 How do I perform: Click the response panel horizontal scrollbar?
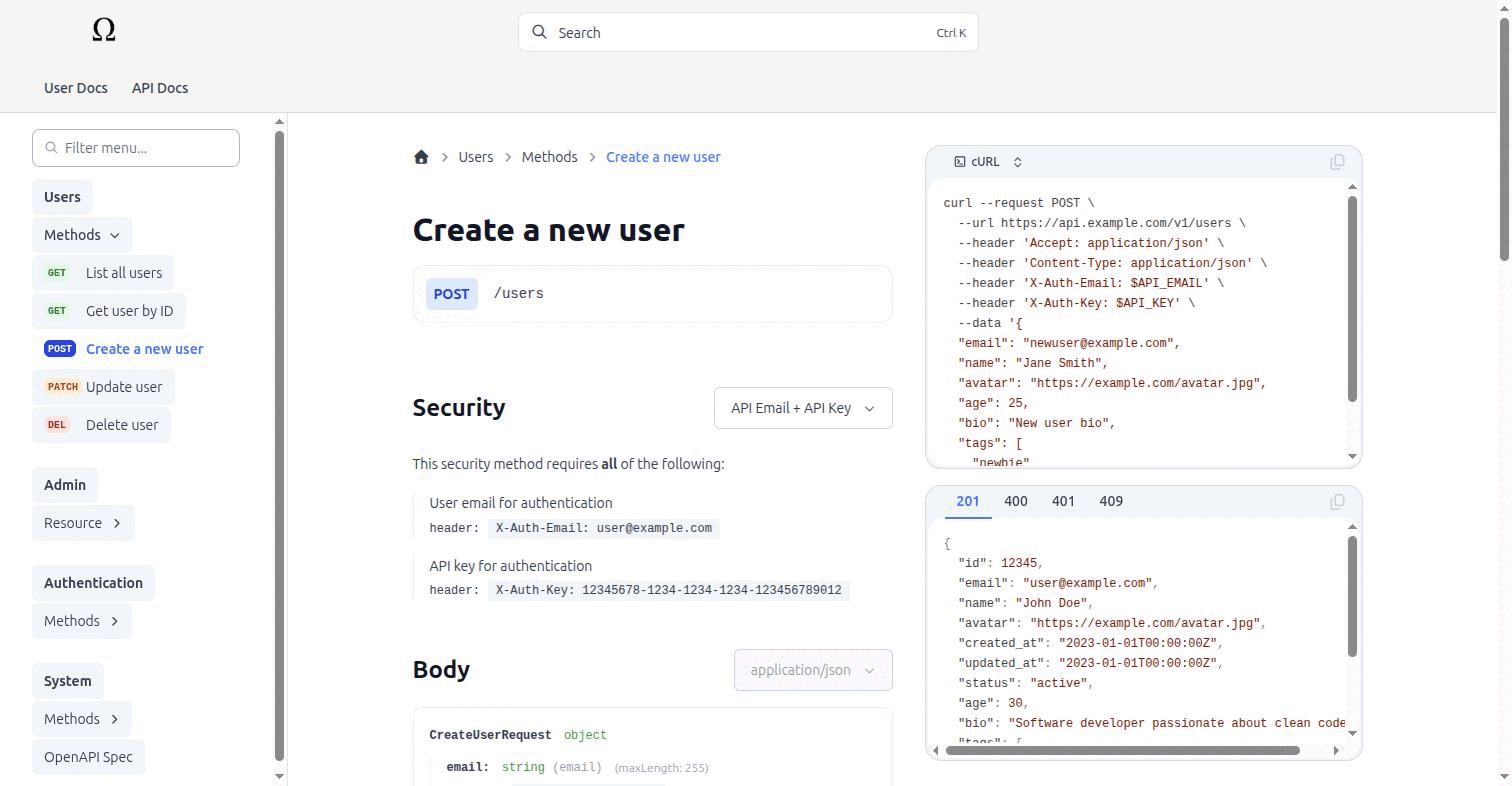coord(1122,750)
